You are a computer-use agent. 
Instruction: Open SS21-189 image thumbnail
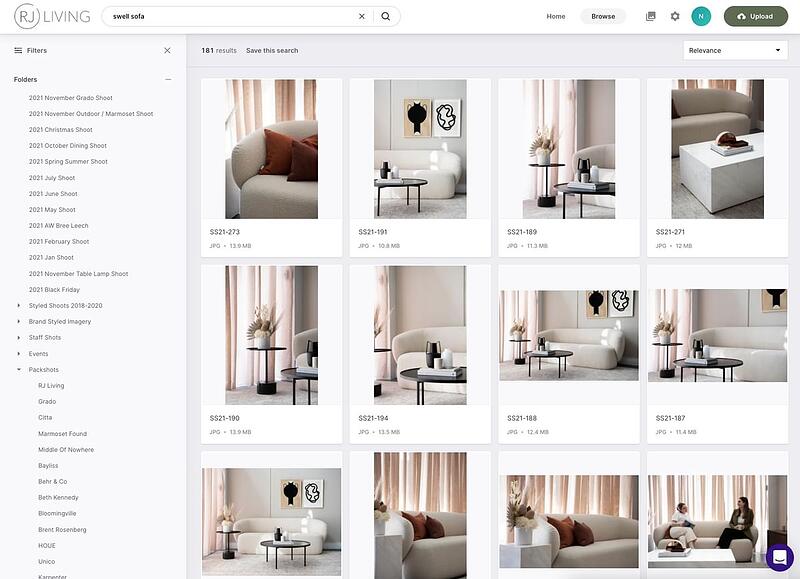tap(569, 149)
